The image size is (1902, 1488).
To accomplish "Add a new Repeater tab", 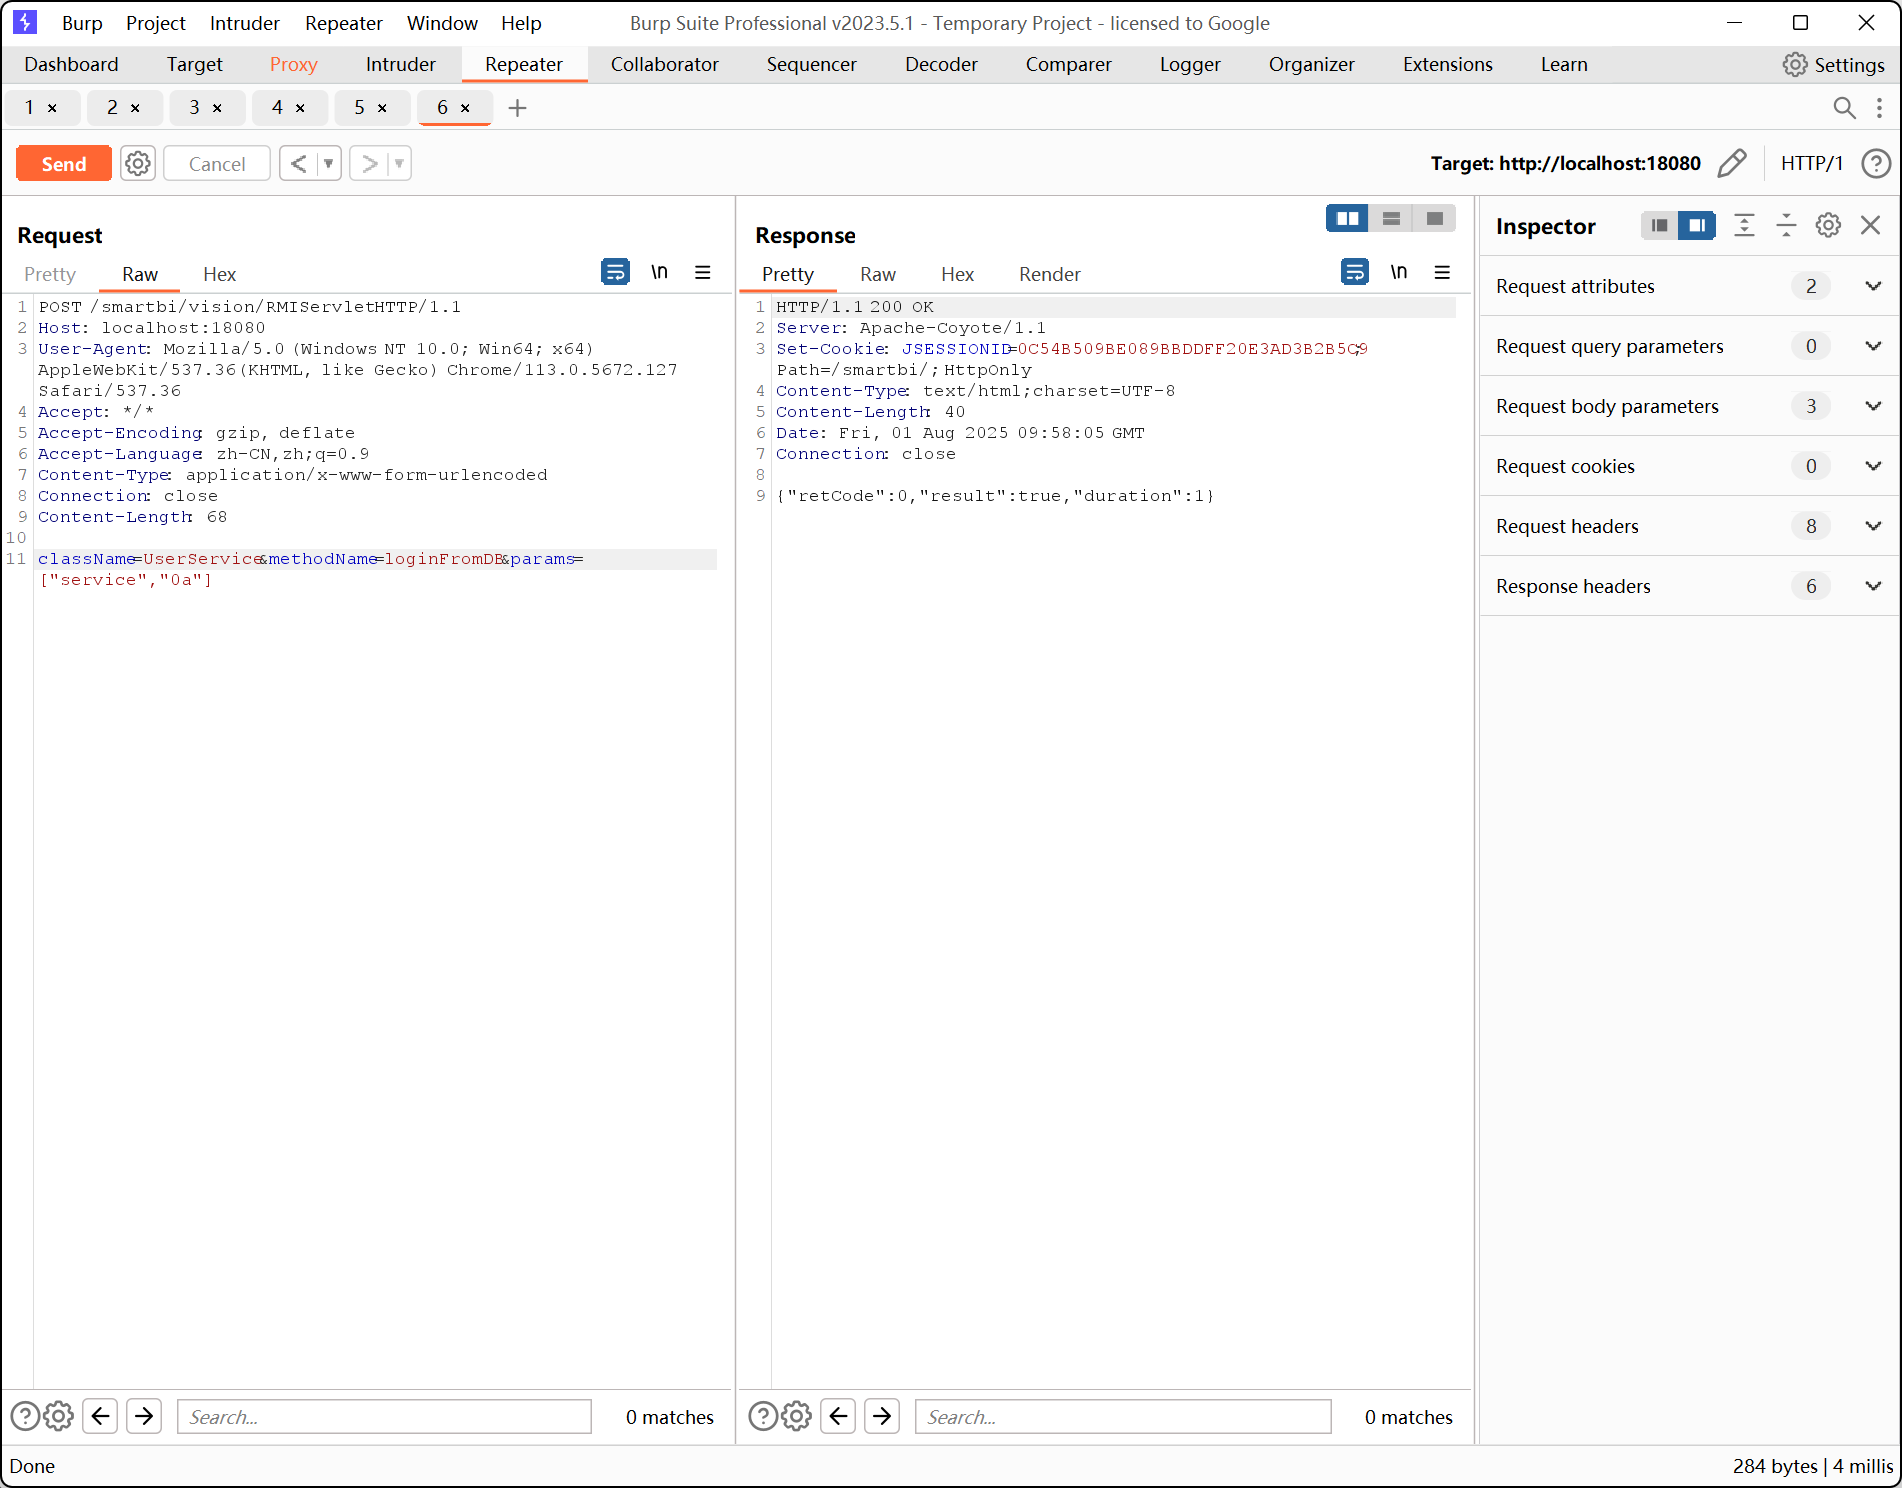I will click(x=517, y=108).
